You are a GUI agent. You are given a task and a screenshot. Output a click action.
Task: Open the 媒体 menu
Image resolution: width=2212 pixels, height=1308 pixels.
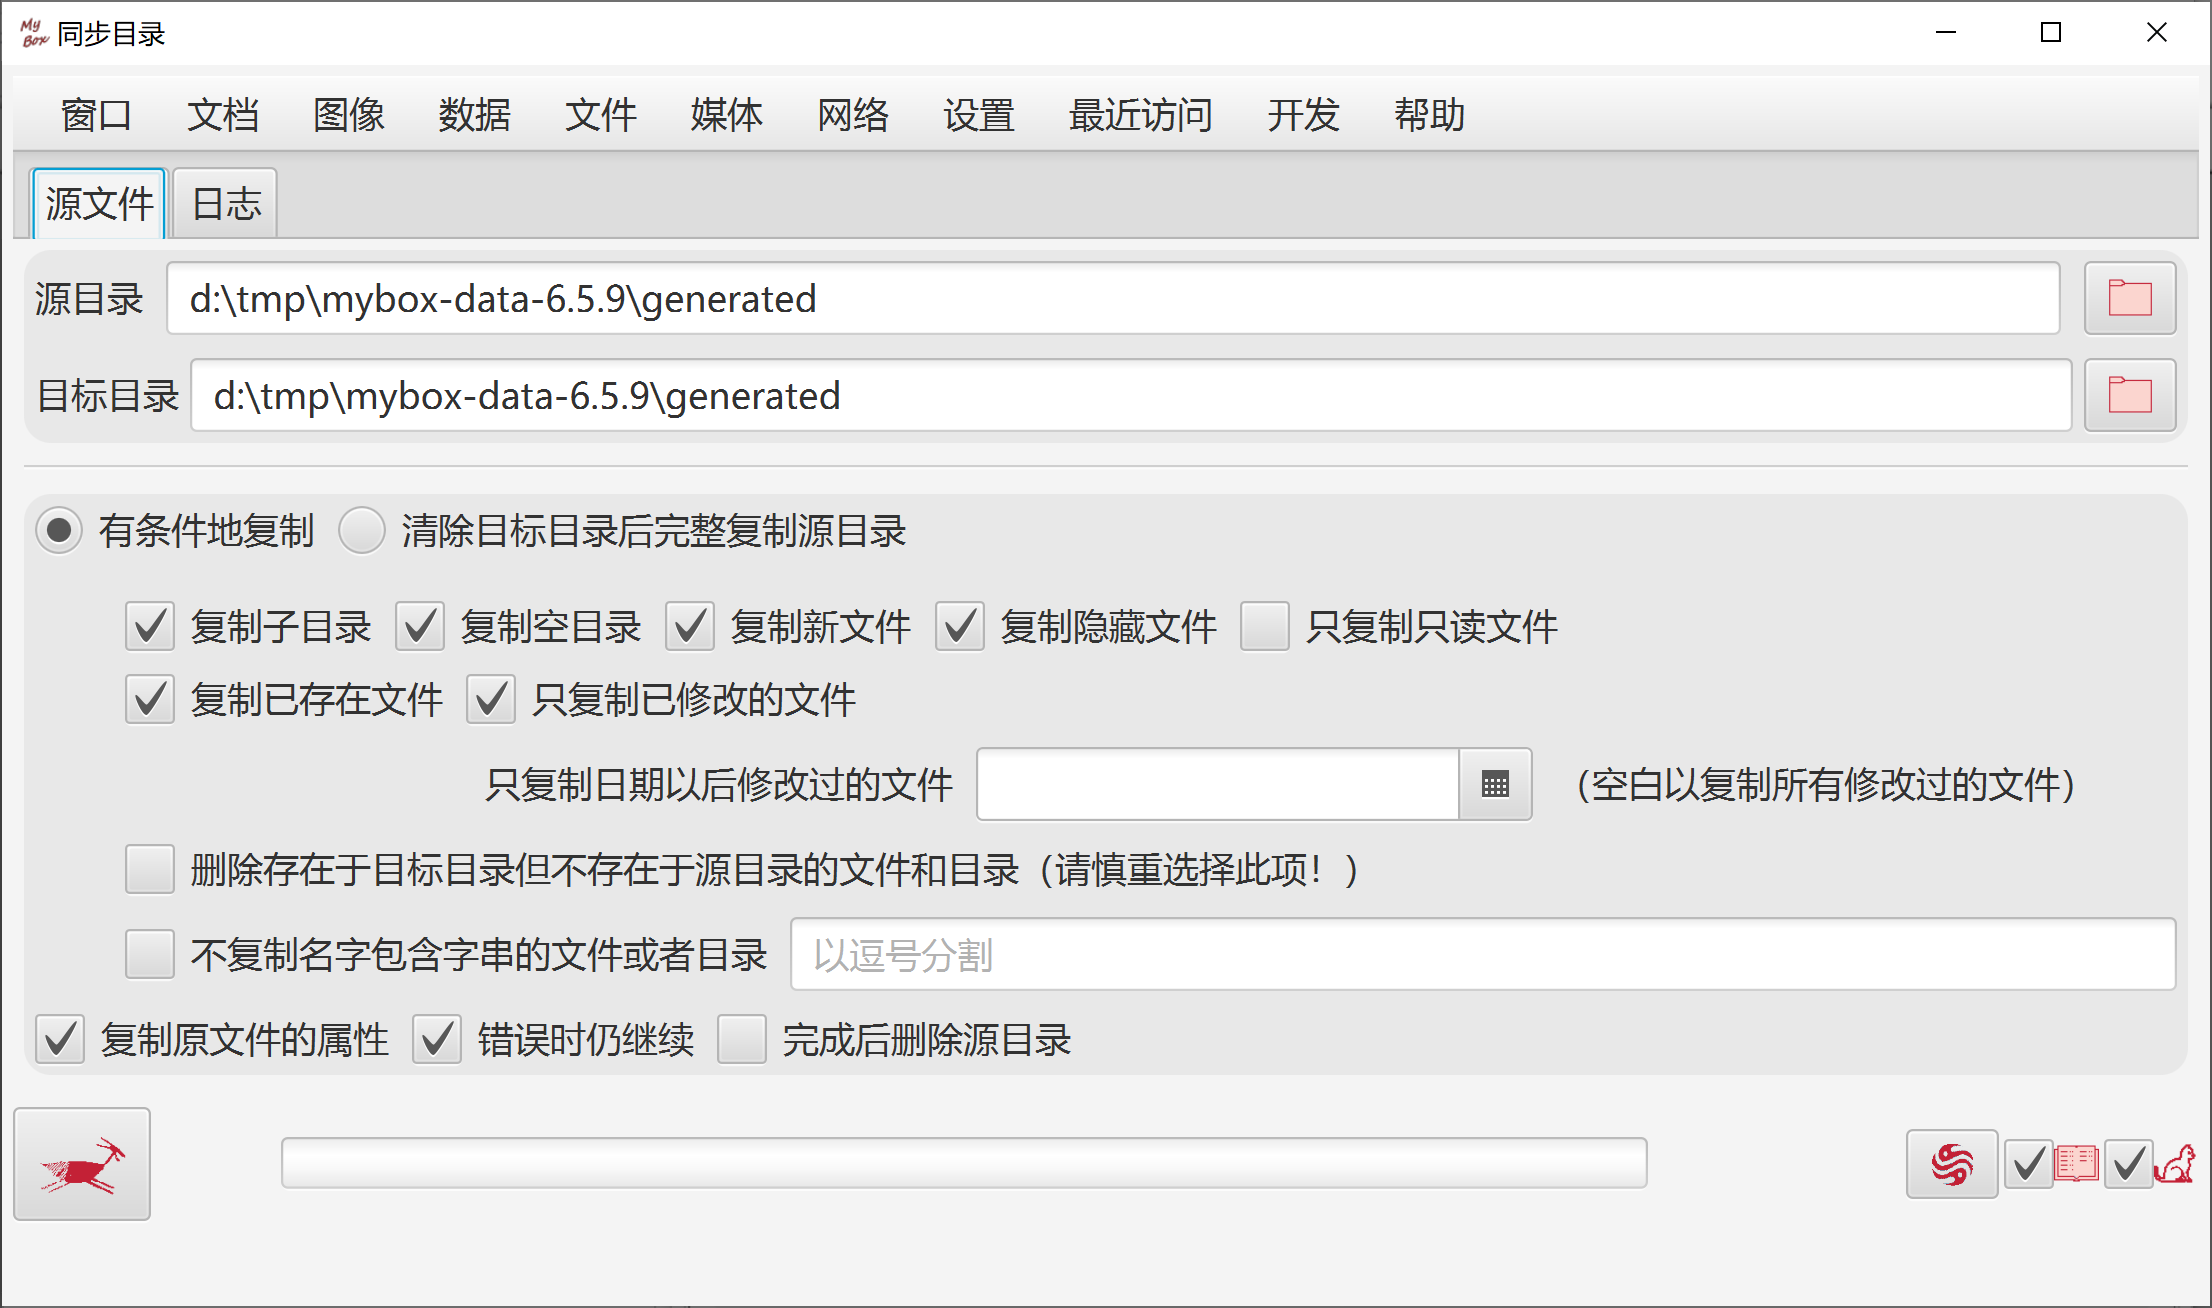pyautogui.click(x=726, y=115)
